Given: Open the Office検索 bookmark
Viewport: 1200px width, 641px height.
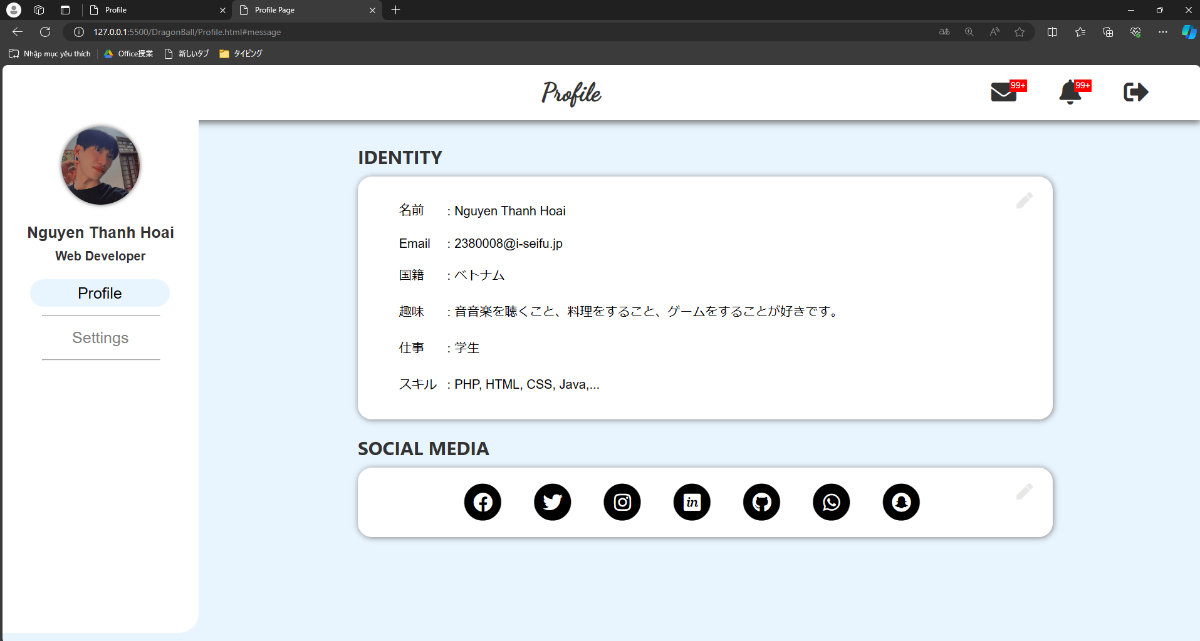Looking at the screenshot, I should (129, 54).
